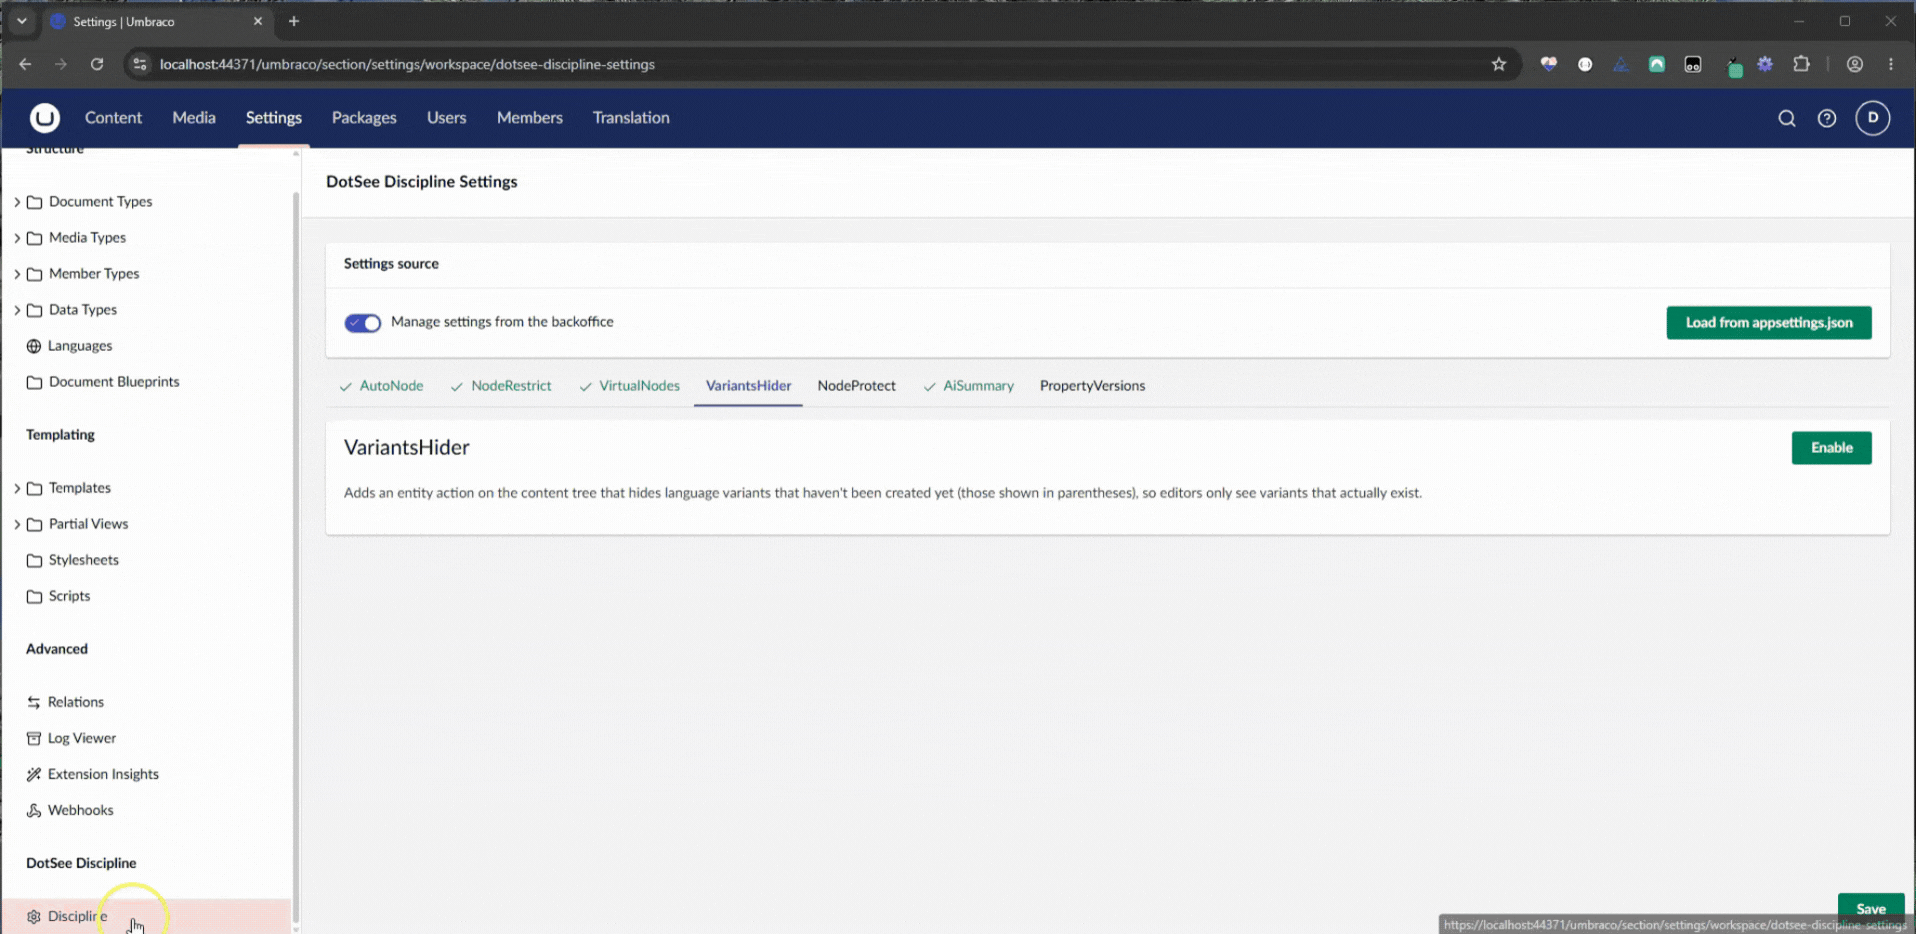Open the browser extensions puzzle icon
The height and width of the screenshot is (934, 1916).
point(1801,64)
